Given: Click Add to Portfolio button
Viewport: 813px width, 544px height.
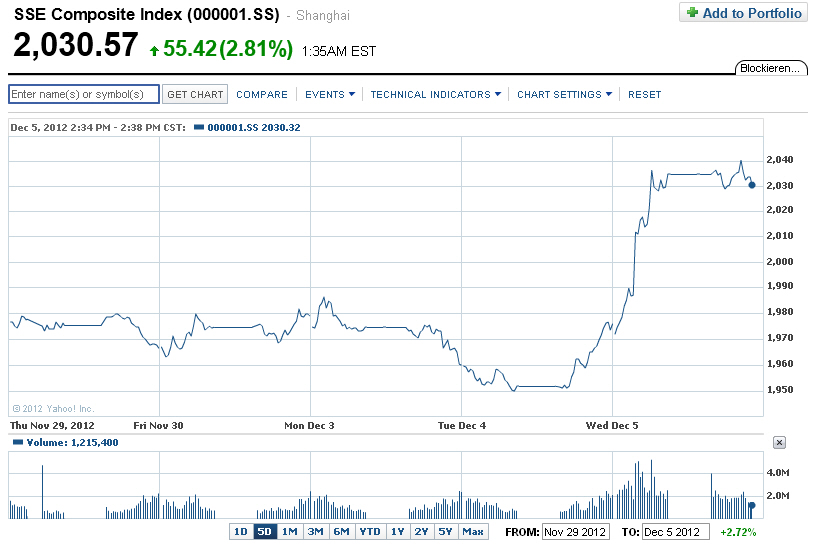Looking at the screenshot, I should click(x=744, y=12).
